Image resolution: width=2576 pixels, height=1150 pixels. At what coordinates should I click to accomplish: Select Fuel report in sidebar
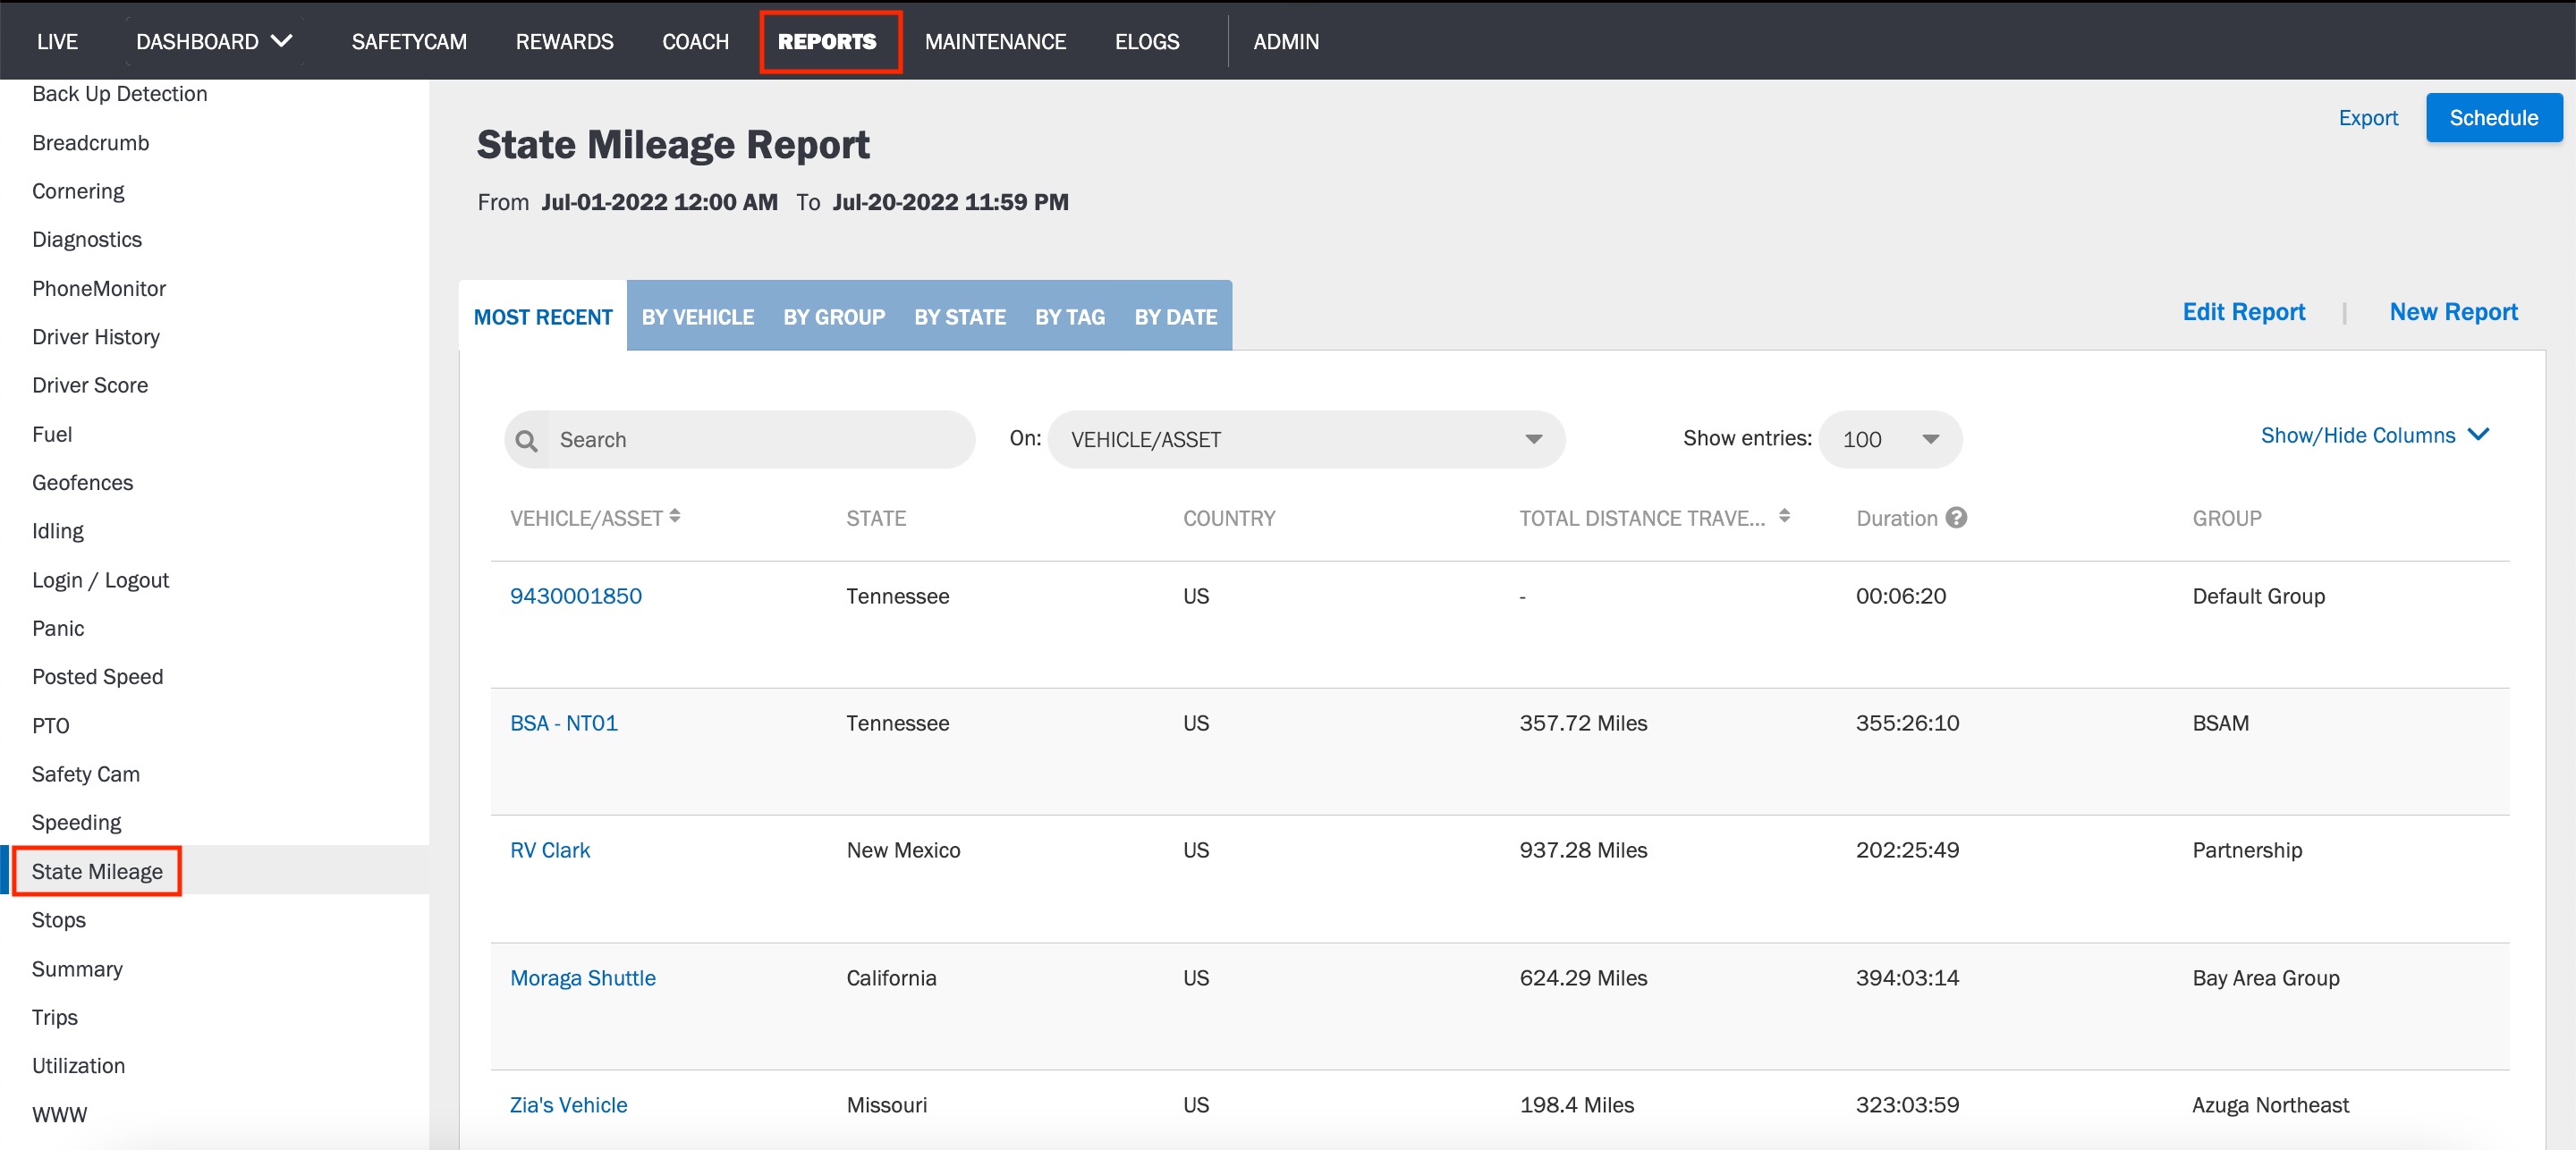click(52, 434)
